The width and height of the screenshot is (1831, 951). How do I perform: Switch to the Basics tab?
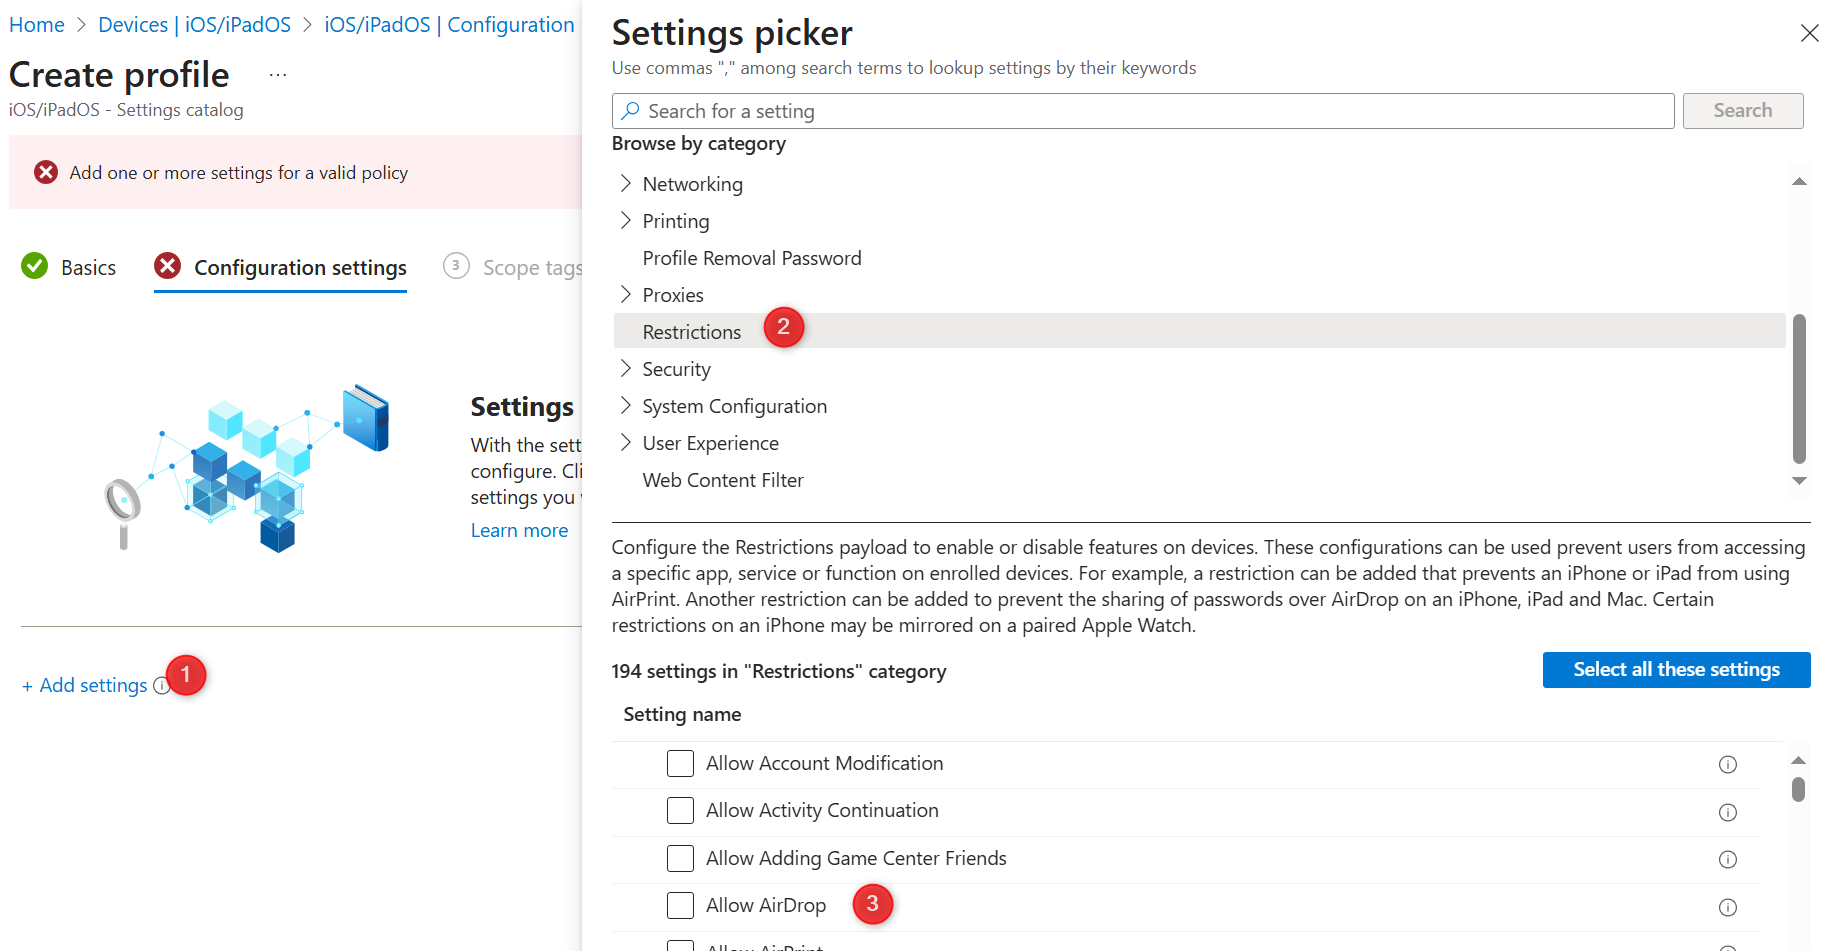pyautogui.click(x=88, y=267)
